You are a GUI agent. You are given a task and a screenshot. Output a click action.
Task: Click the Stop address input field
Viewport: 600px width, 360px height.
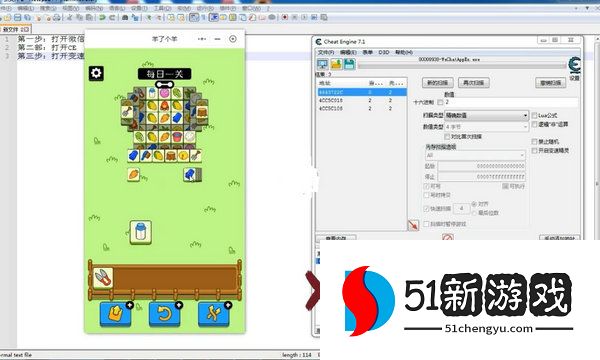tap(481, 177)
